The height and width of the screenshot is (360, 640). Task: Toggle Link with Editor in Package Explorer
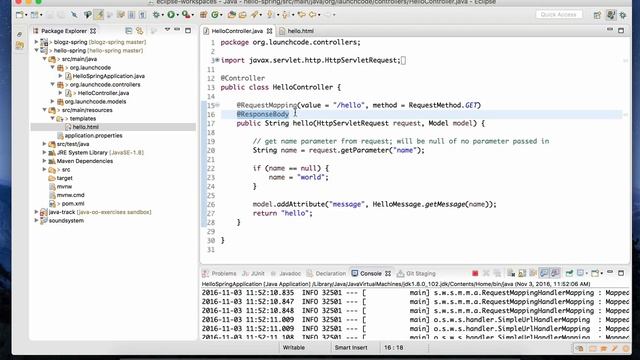click(x=140, y=31)
